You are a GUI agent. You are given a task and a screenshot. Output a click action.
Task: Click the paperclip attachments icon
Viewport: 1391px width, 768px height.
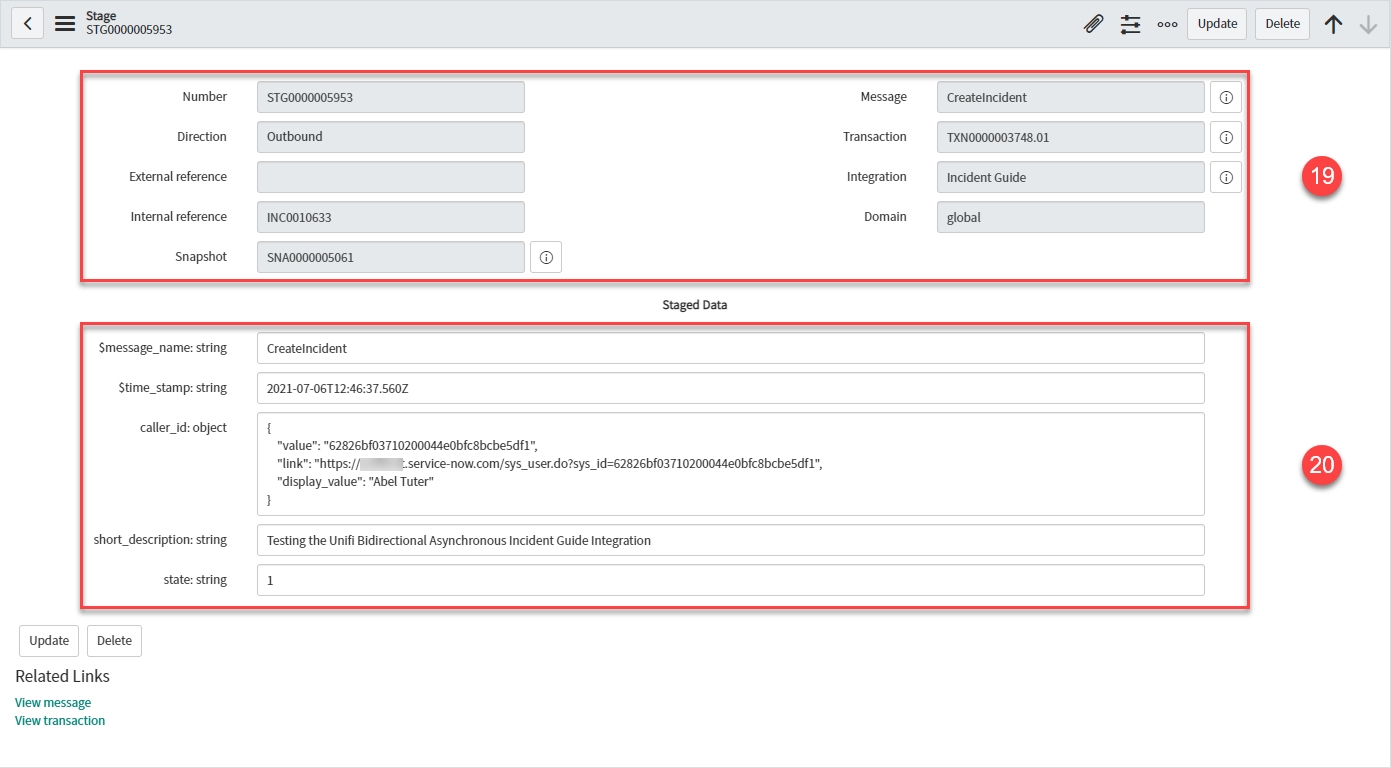1093,24
